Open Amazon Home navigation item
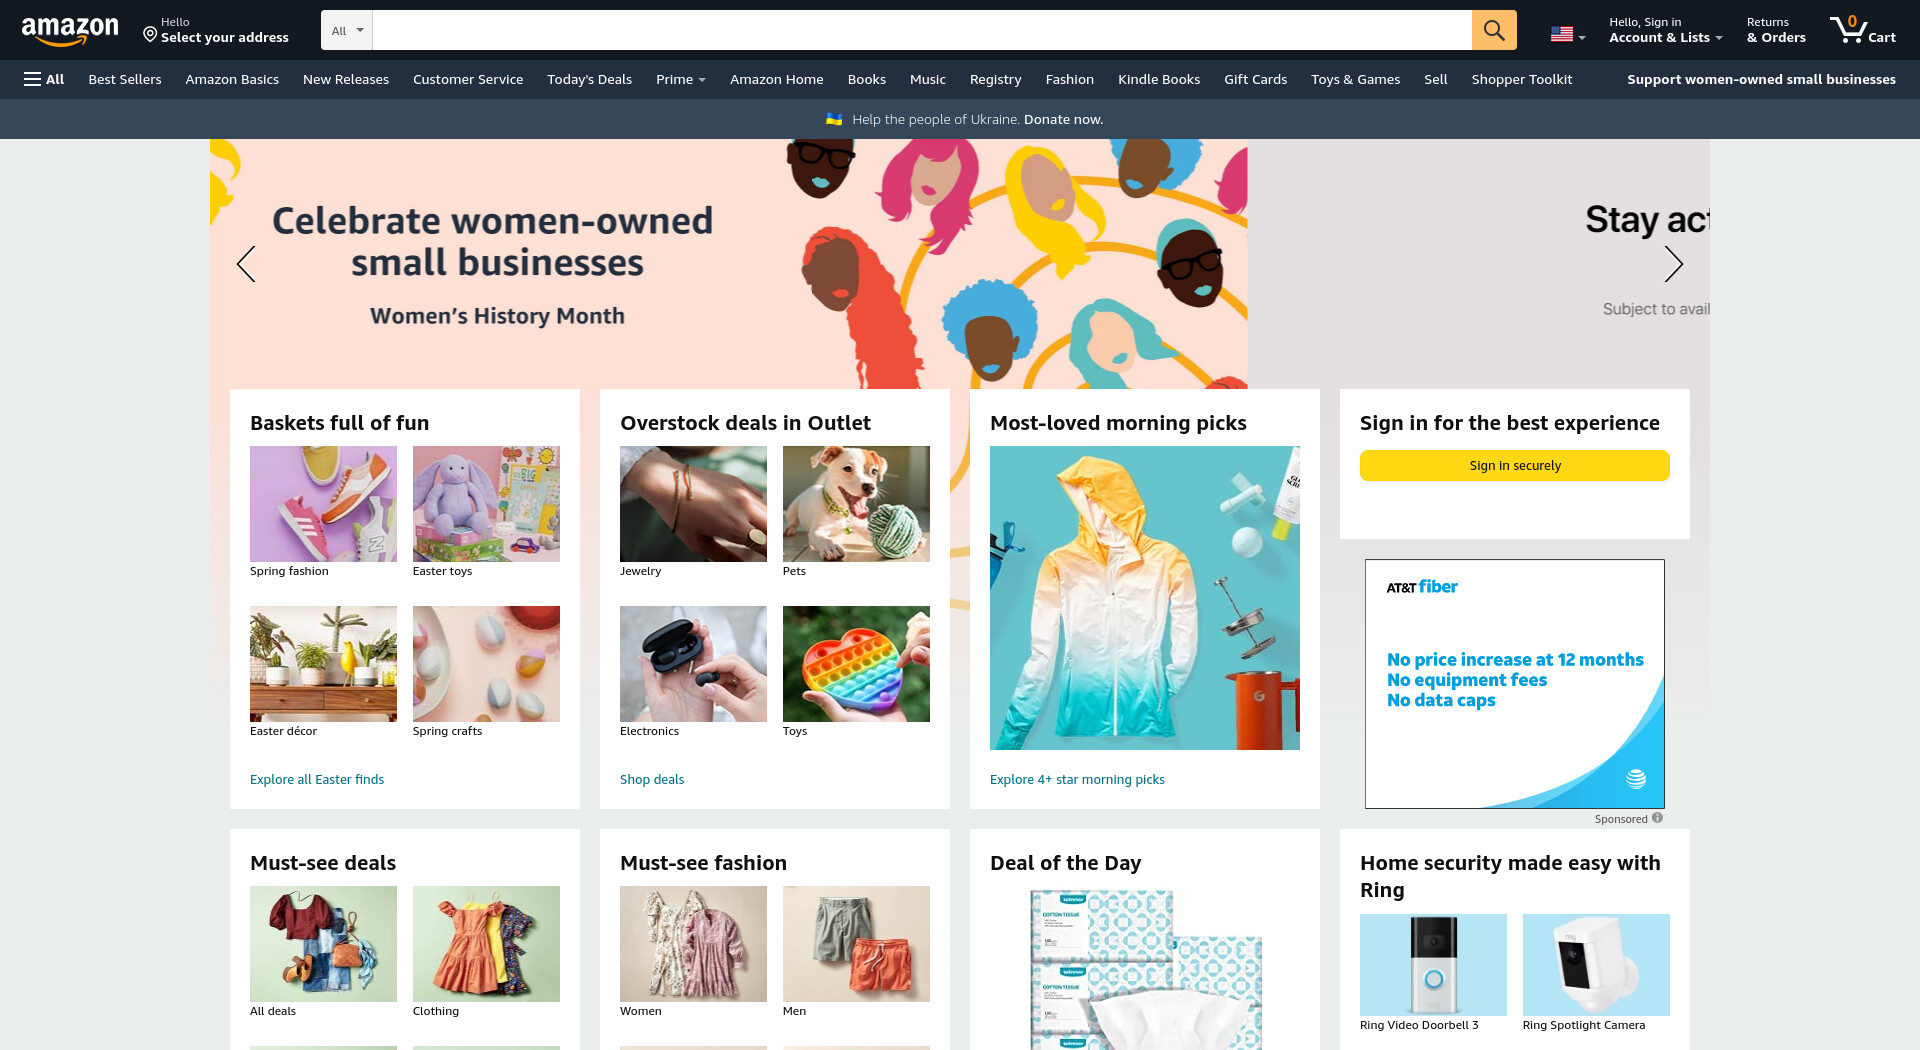Viewport: 1920px width, 1050px height. pyautogui.click(x=777, y=79)
